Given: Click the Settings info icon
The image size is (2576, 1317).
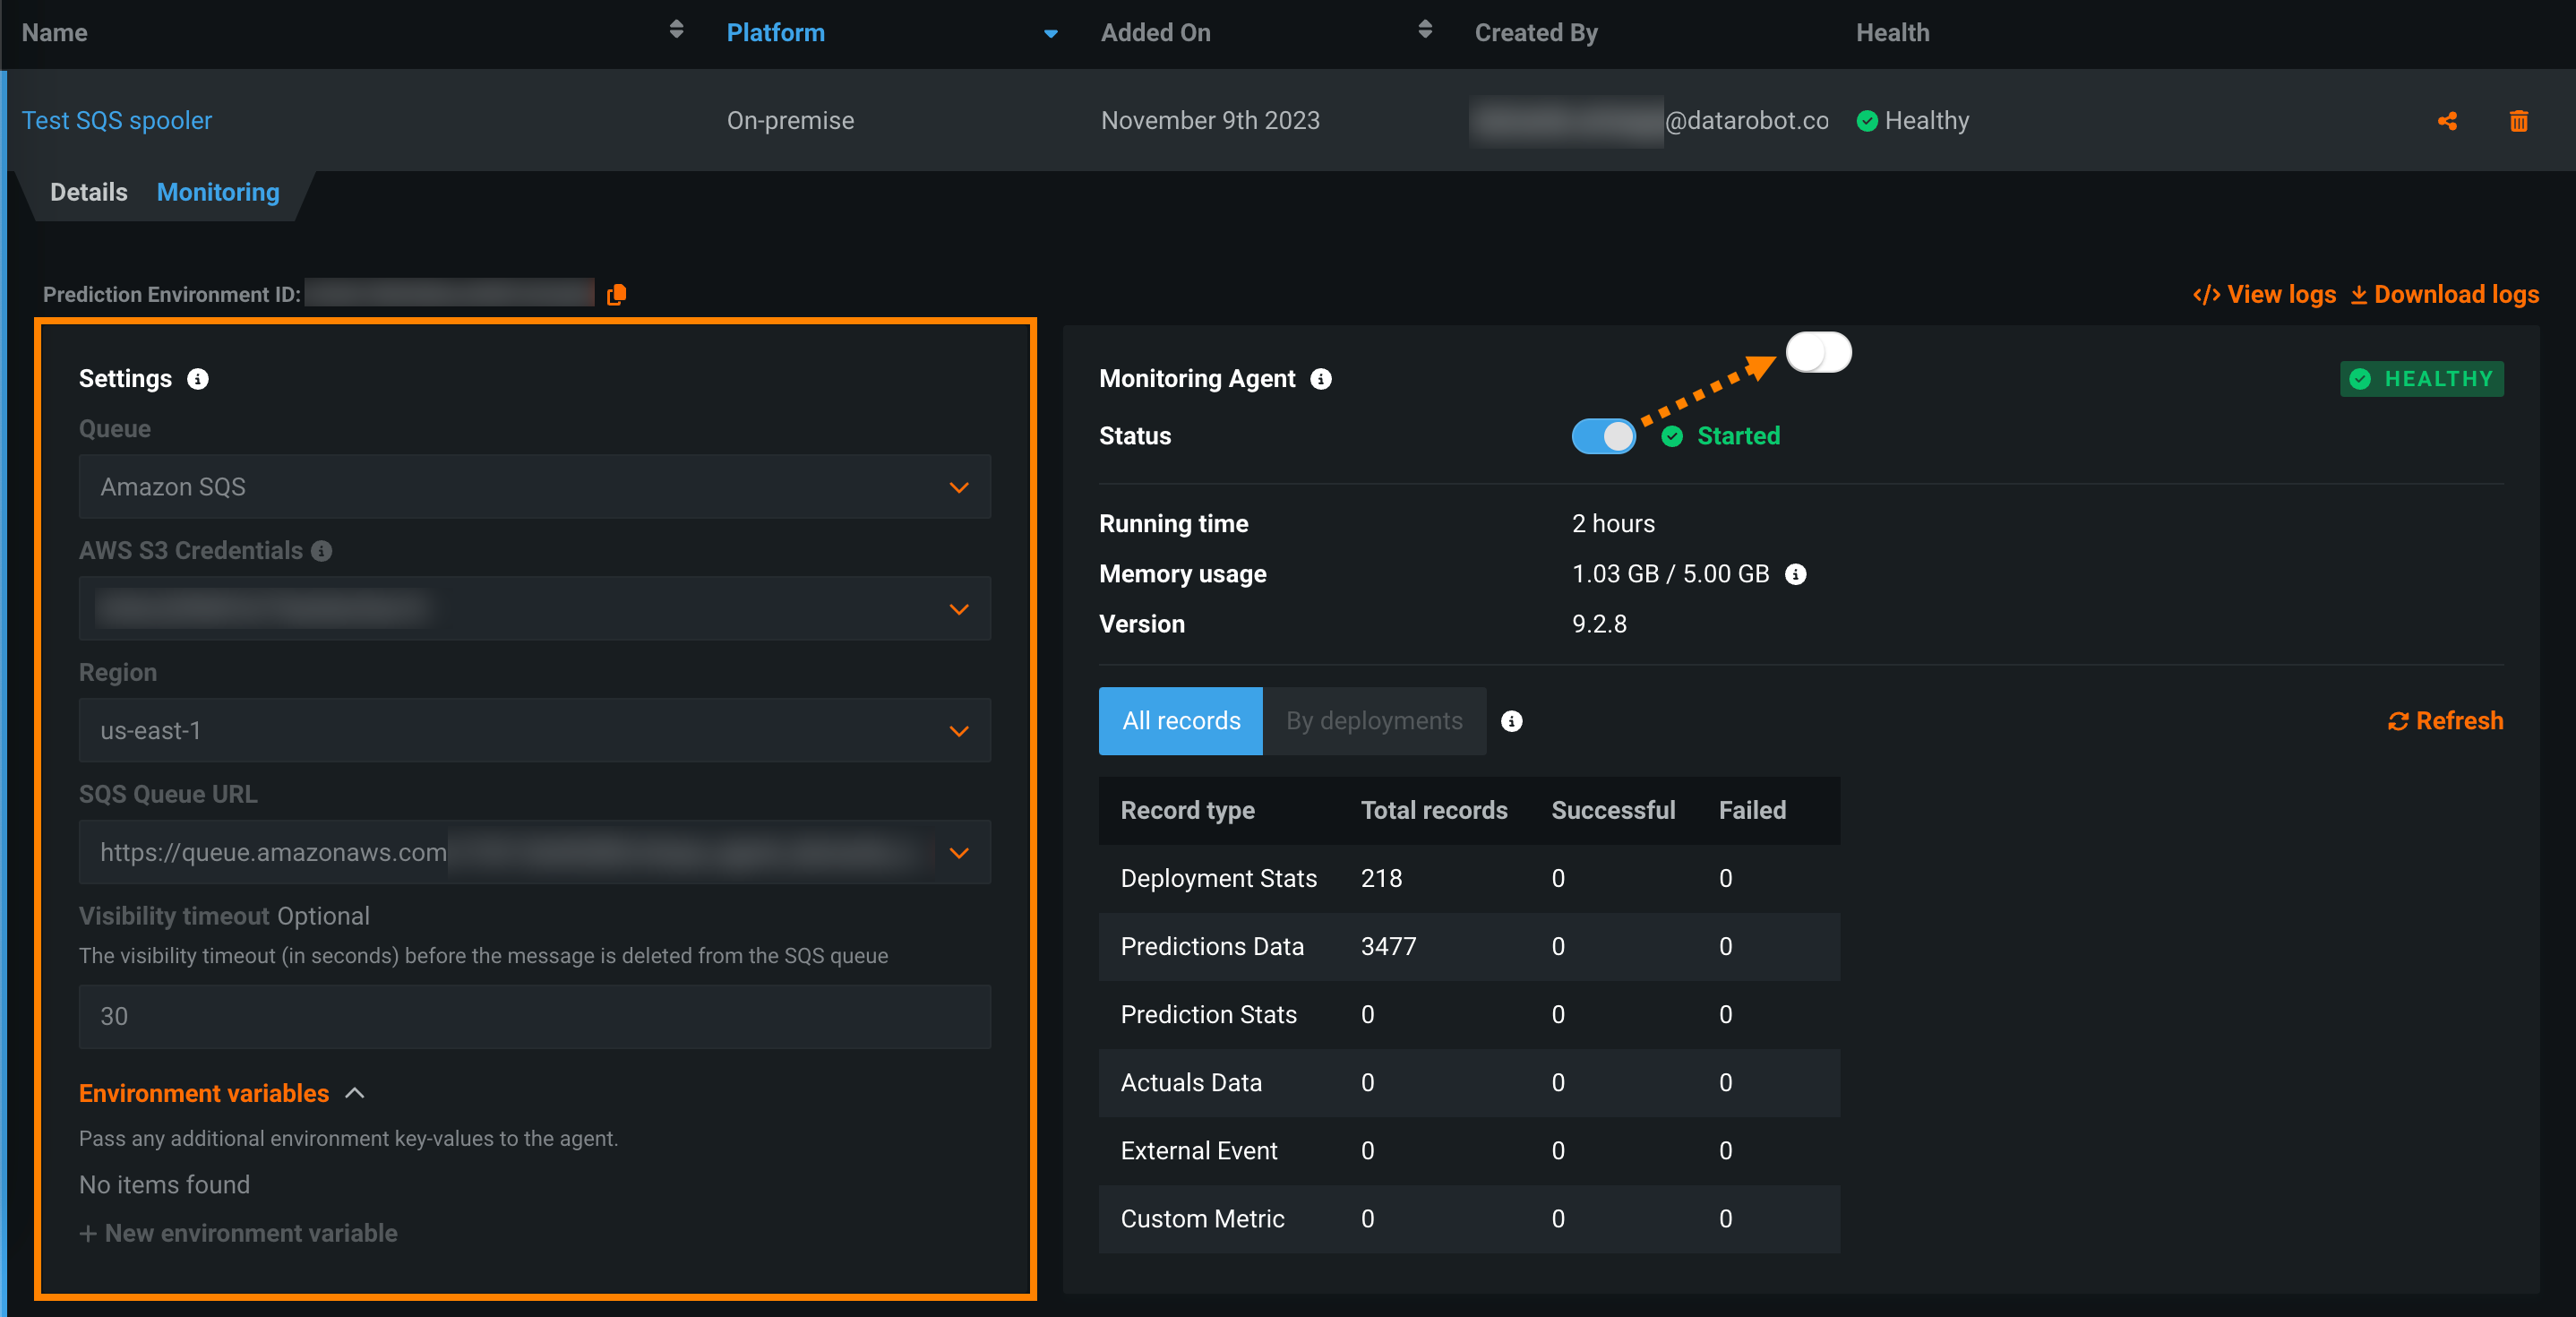Looking at the screenshot, I should pos(198,379).
